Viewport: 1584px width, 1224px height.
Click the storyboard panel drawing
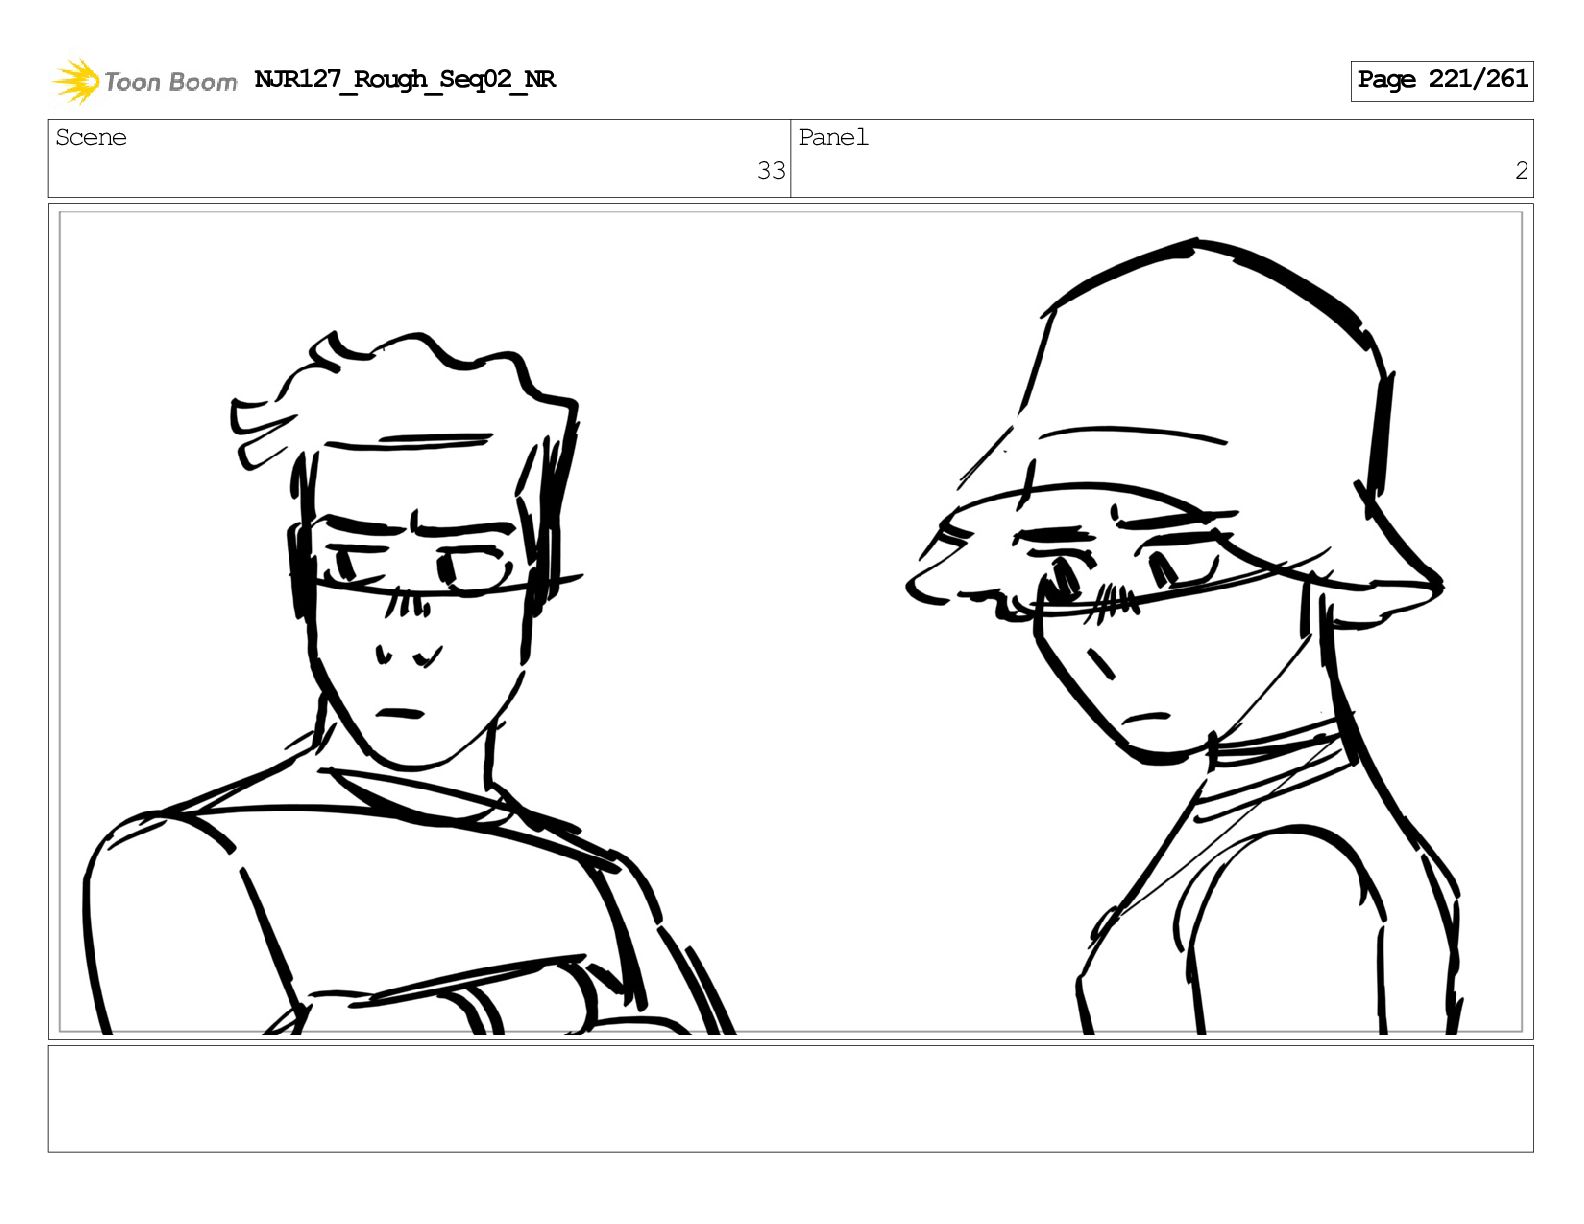(x=791, y=622)
